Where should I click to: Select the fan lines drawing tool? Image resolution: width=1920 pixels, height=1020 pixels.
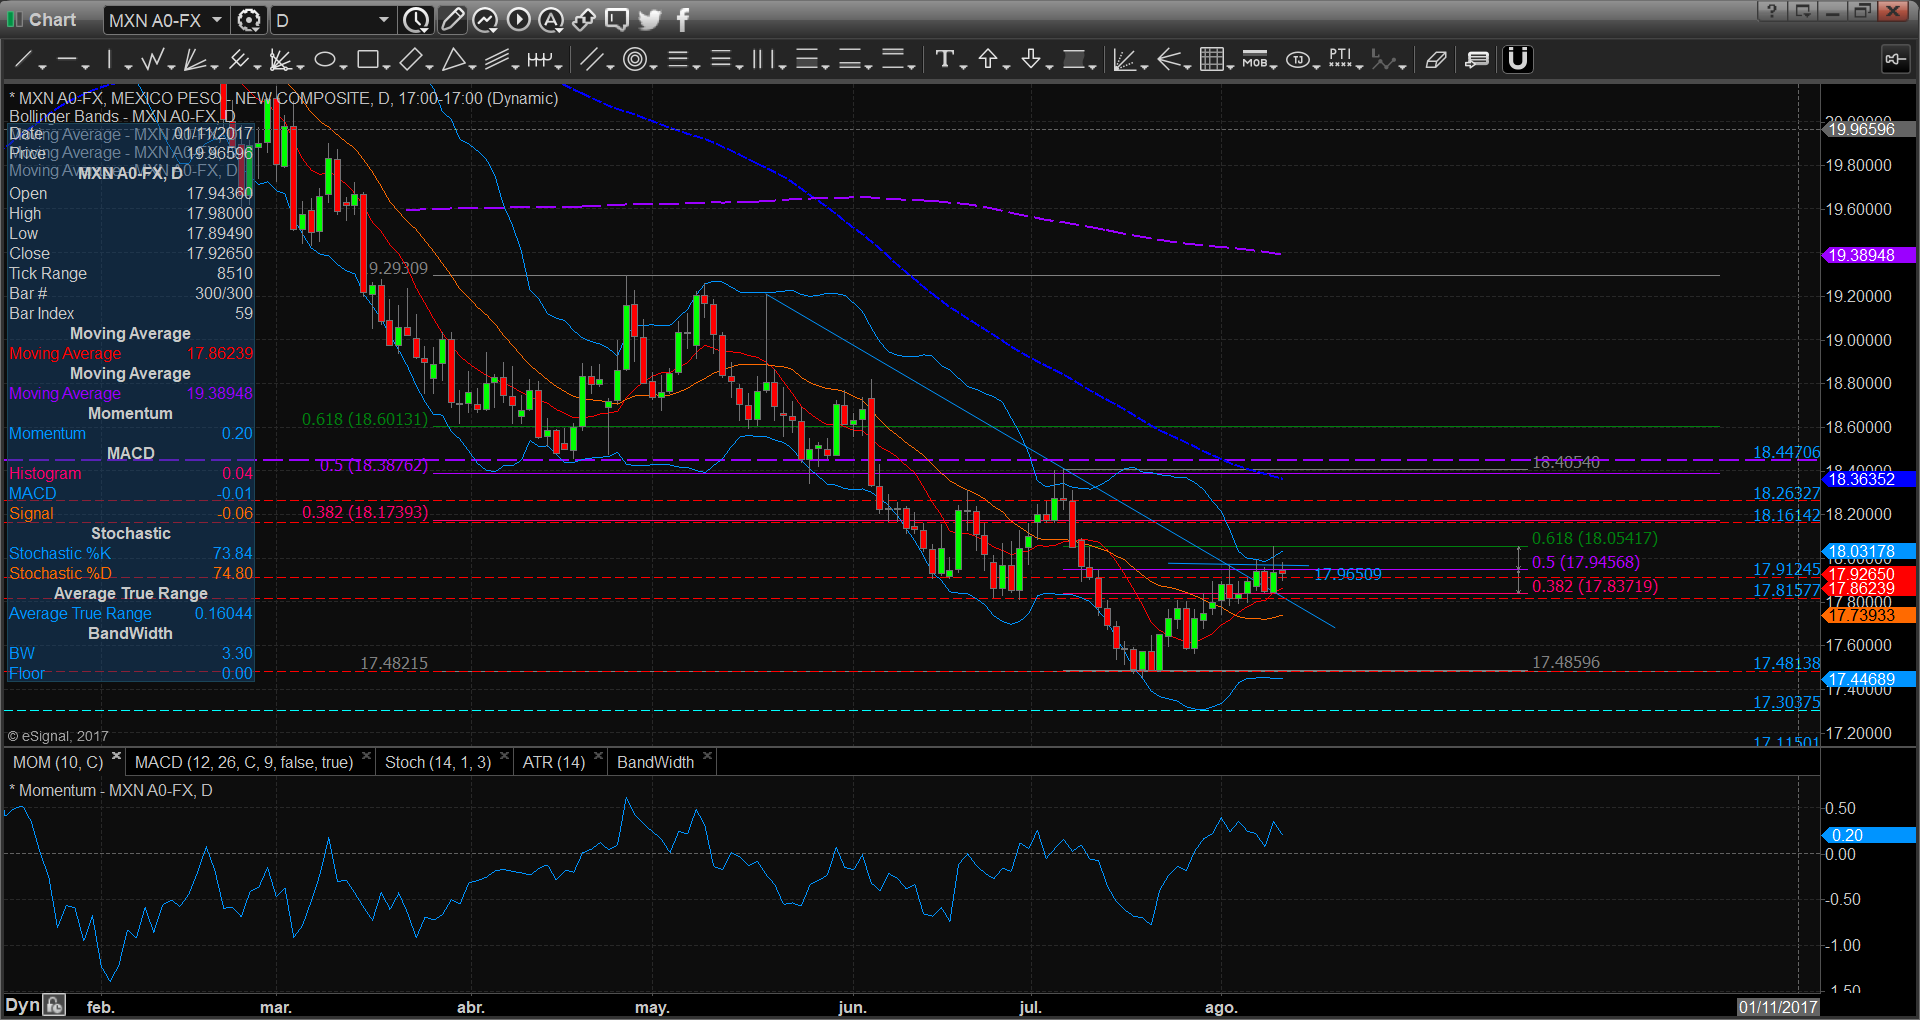coord(194,60)
